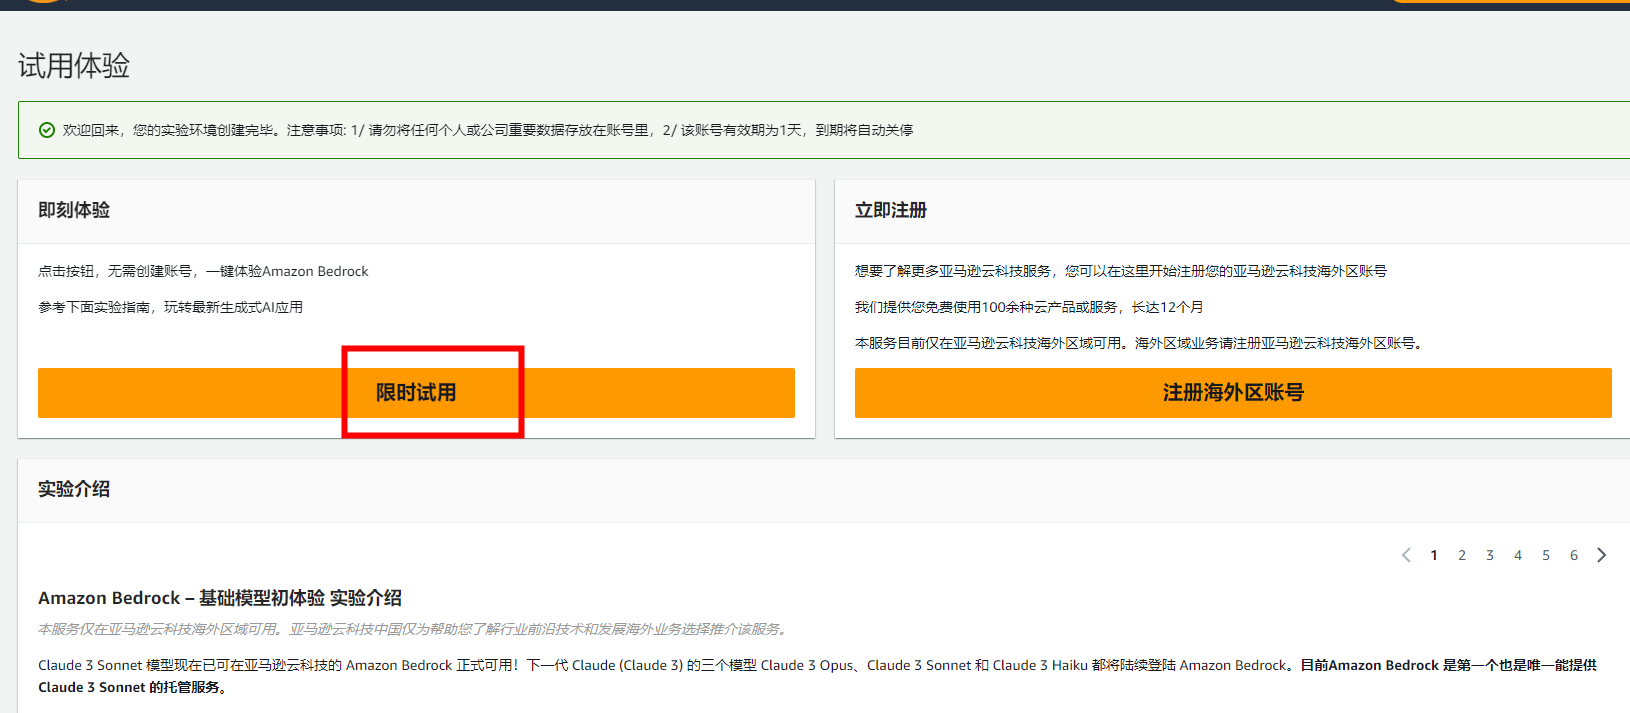Select pagination page 2
1630x713 pixels.
coord(1462,555)
